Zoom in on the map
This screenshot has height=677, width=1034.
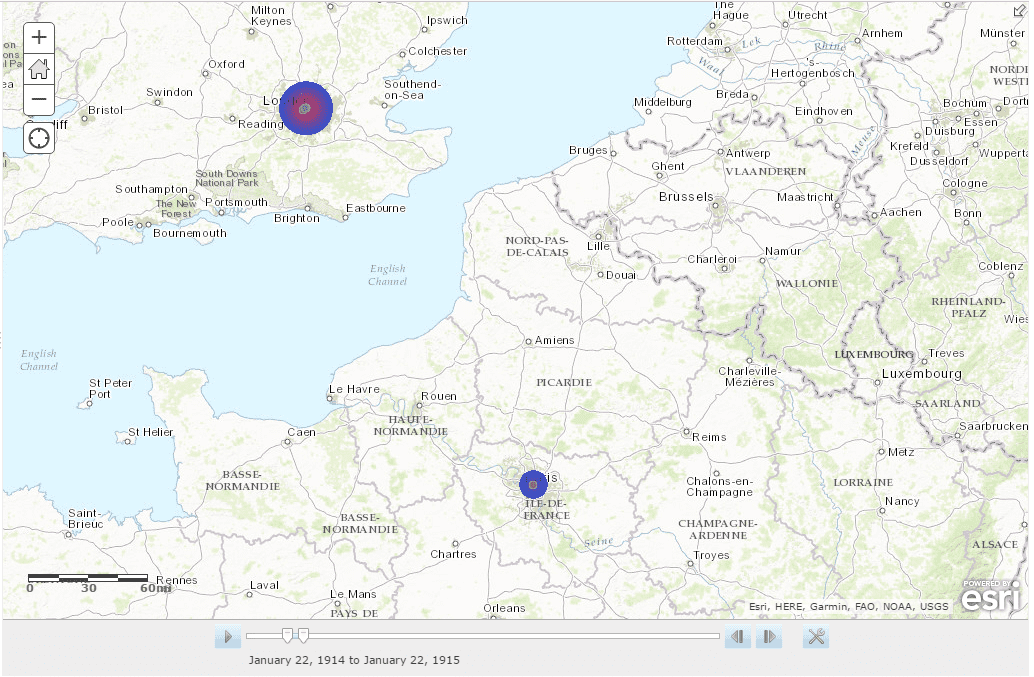(x=38, y=36)
